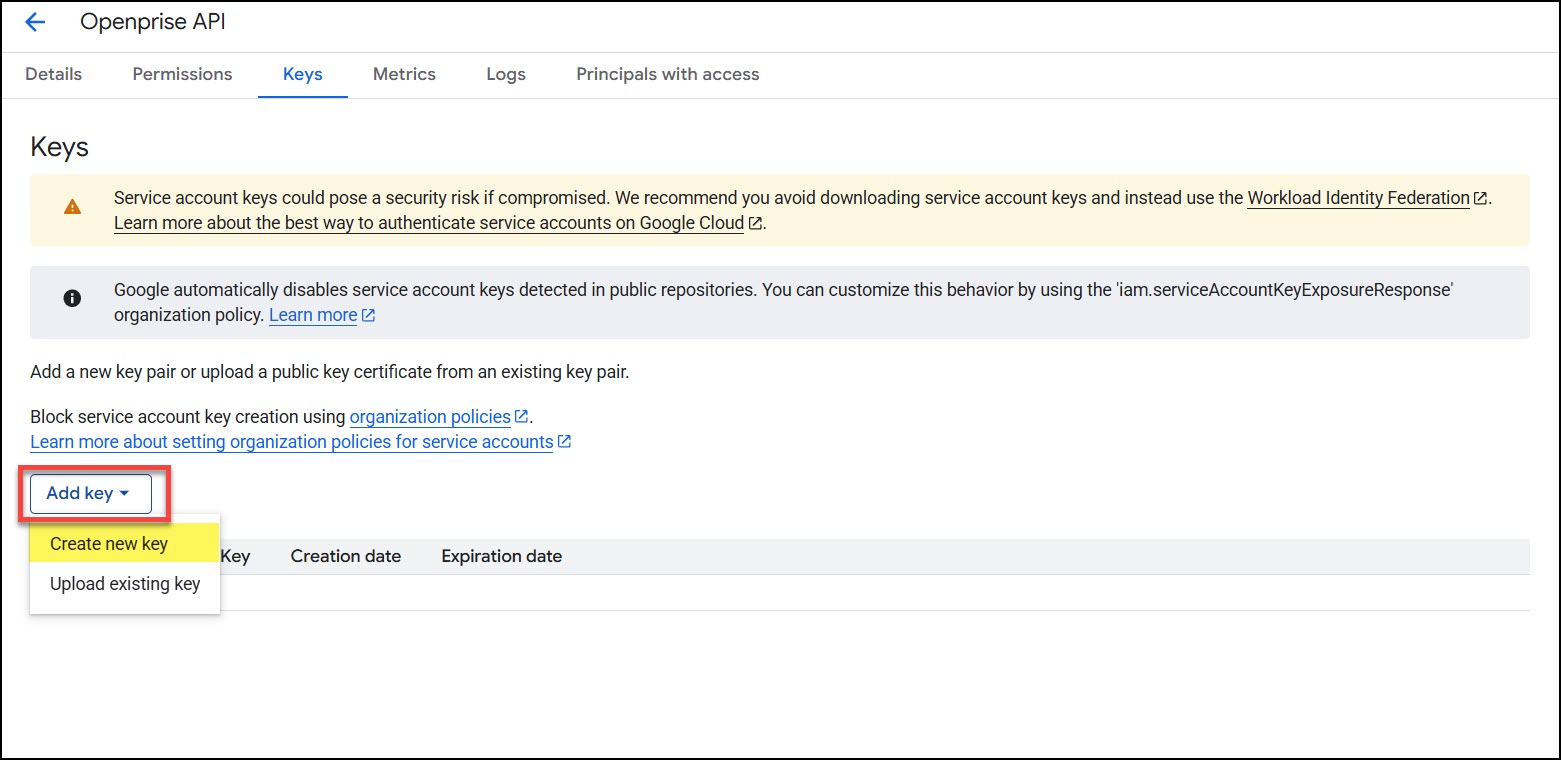The image size is (1561, 760).
Task: Click the black info circle icon
Action: 72,297
